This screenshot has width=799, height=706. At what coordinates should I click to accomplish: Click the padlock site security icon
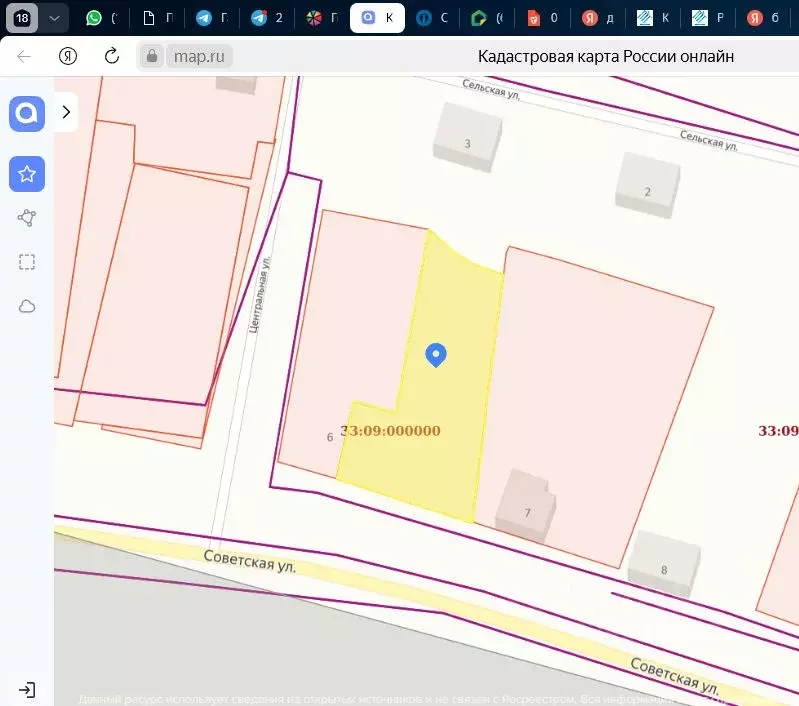(151, 56)
